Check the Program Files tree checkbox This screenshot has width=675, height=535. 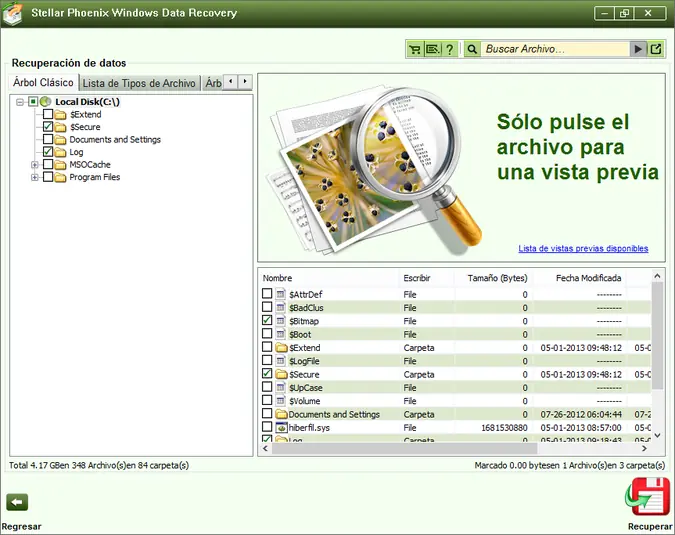(48, 176)
